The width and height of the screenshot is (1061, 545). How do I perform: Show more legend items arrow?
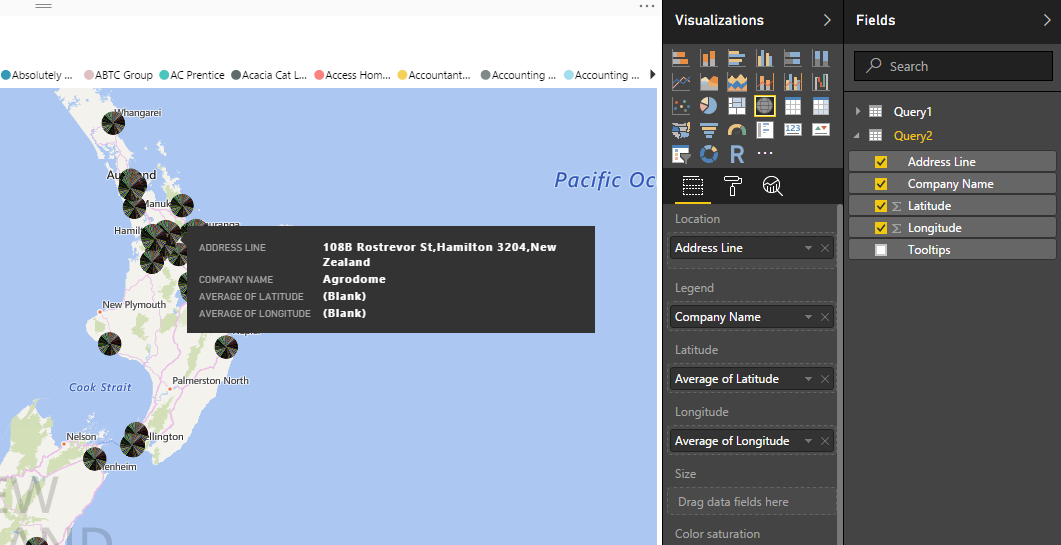coord(653,74)
